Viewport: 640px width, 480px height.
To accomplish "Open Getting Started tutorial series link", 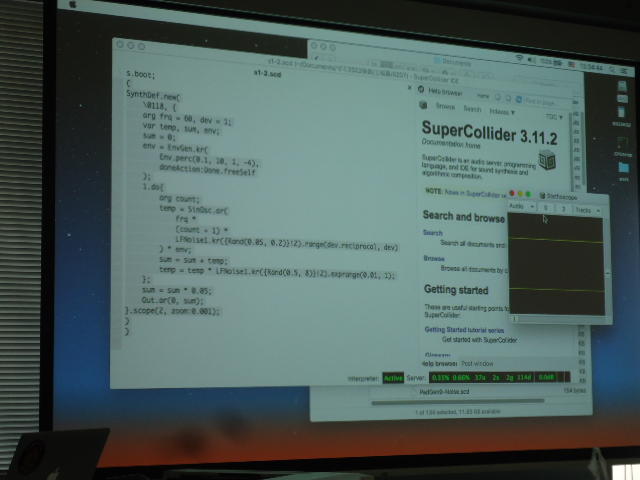I will tap(464, 330).
